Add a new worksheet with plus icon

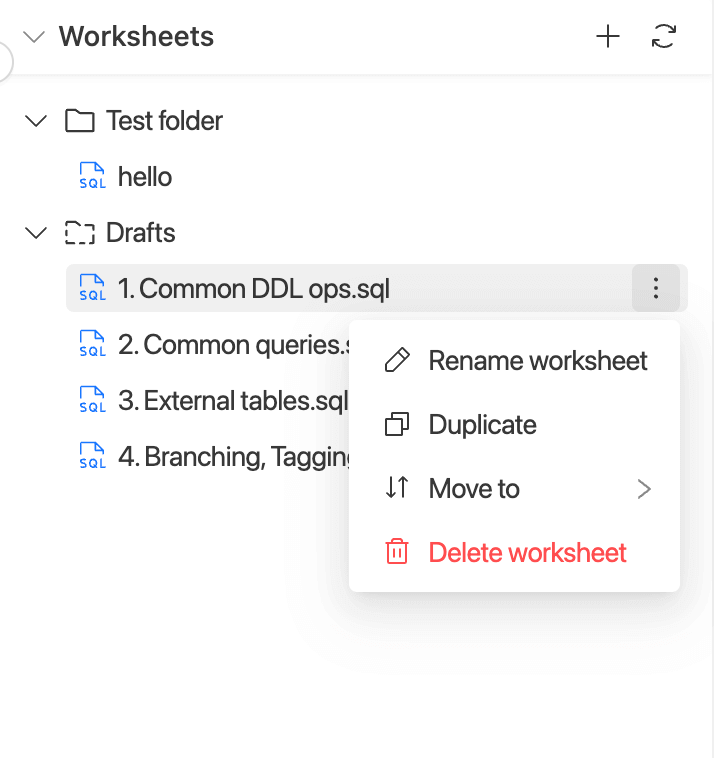(x=608, y=37)
